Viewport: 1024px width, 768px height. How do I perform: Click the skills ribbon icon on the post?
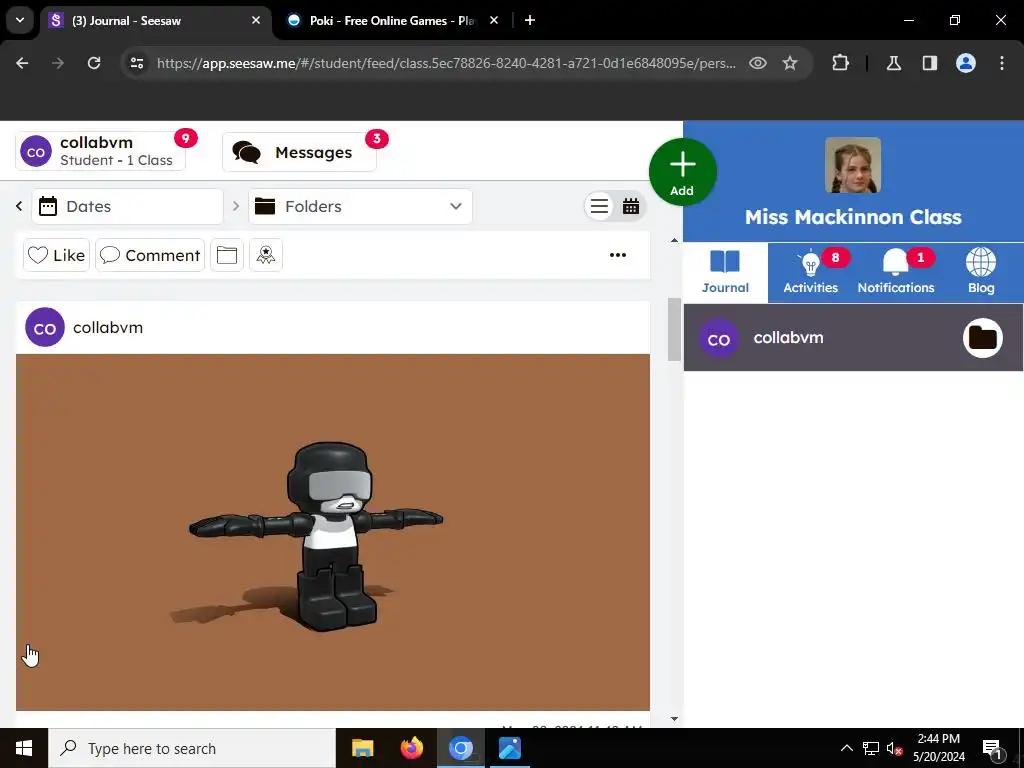coord(266,255)
